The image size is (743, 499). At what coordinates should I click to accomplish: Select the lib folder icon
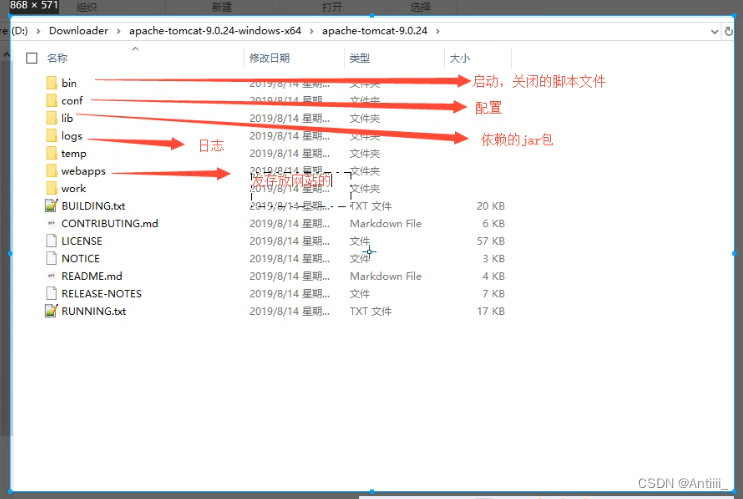[52, 118]
